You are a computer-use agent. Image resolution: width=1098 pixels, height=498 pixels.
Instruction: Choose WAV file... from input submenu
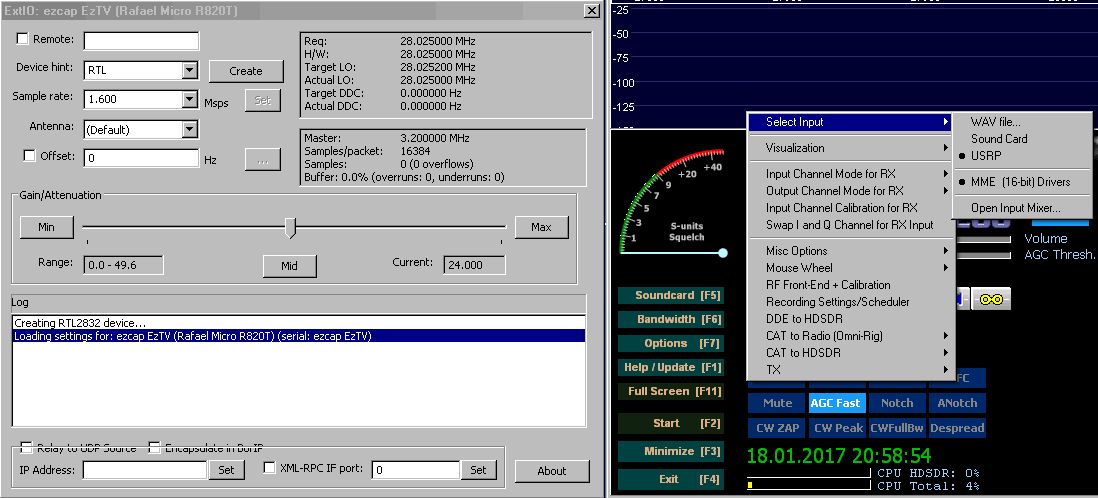pyautogui.click(x=995, y=122)
